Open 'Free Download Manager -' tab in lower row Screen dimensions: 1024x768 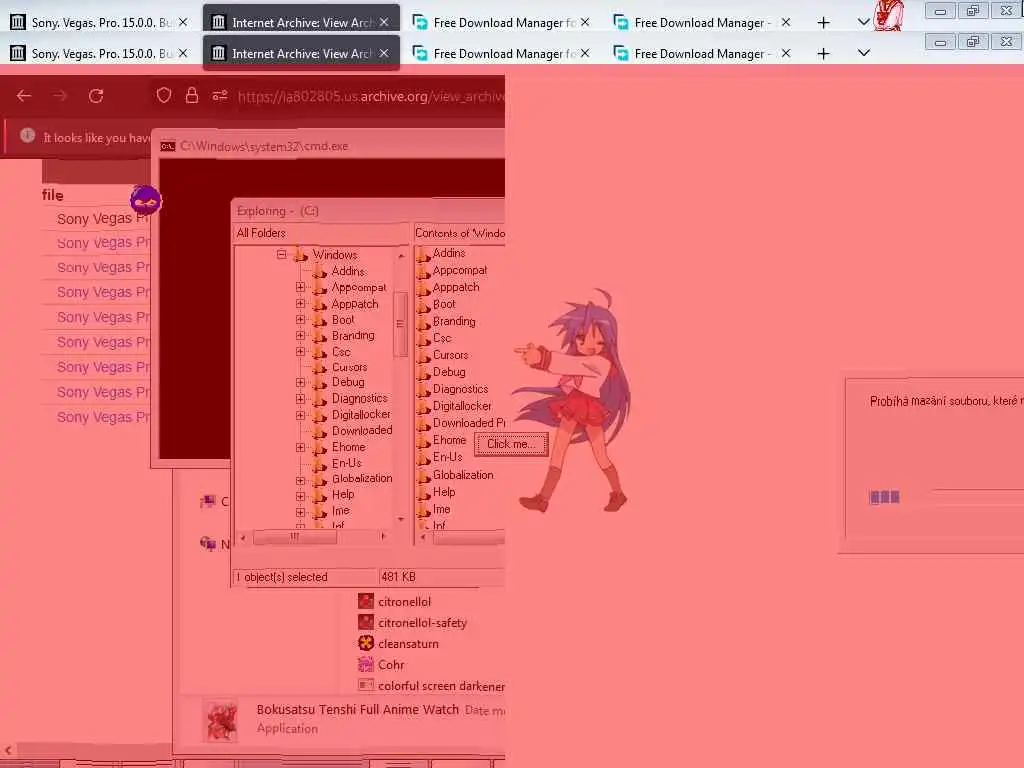[701, 54]
